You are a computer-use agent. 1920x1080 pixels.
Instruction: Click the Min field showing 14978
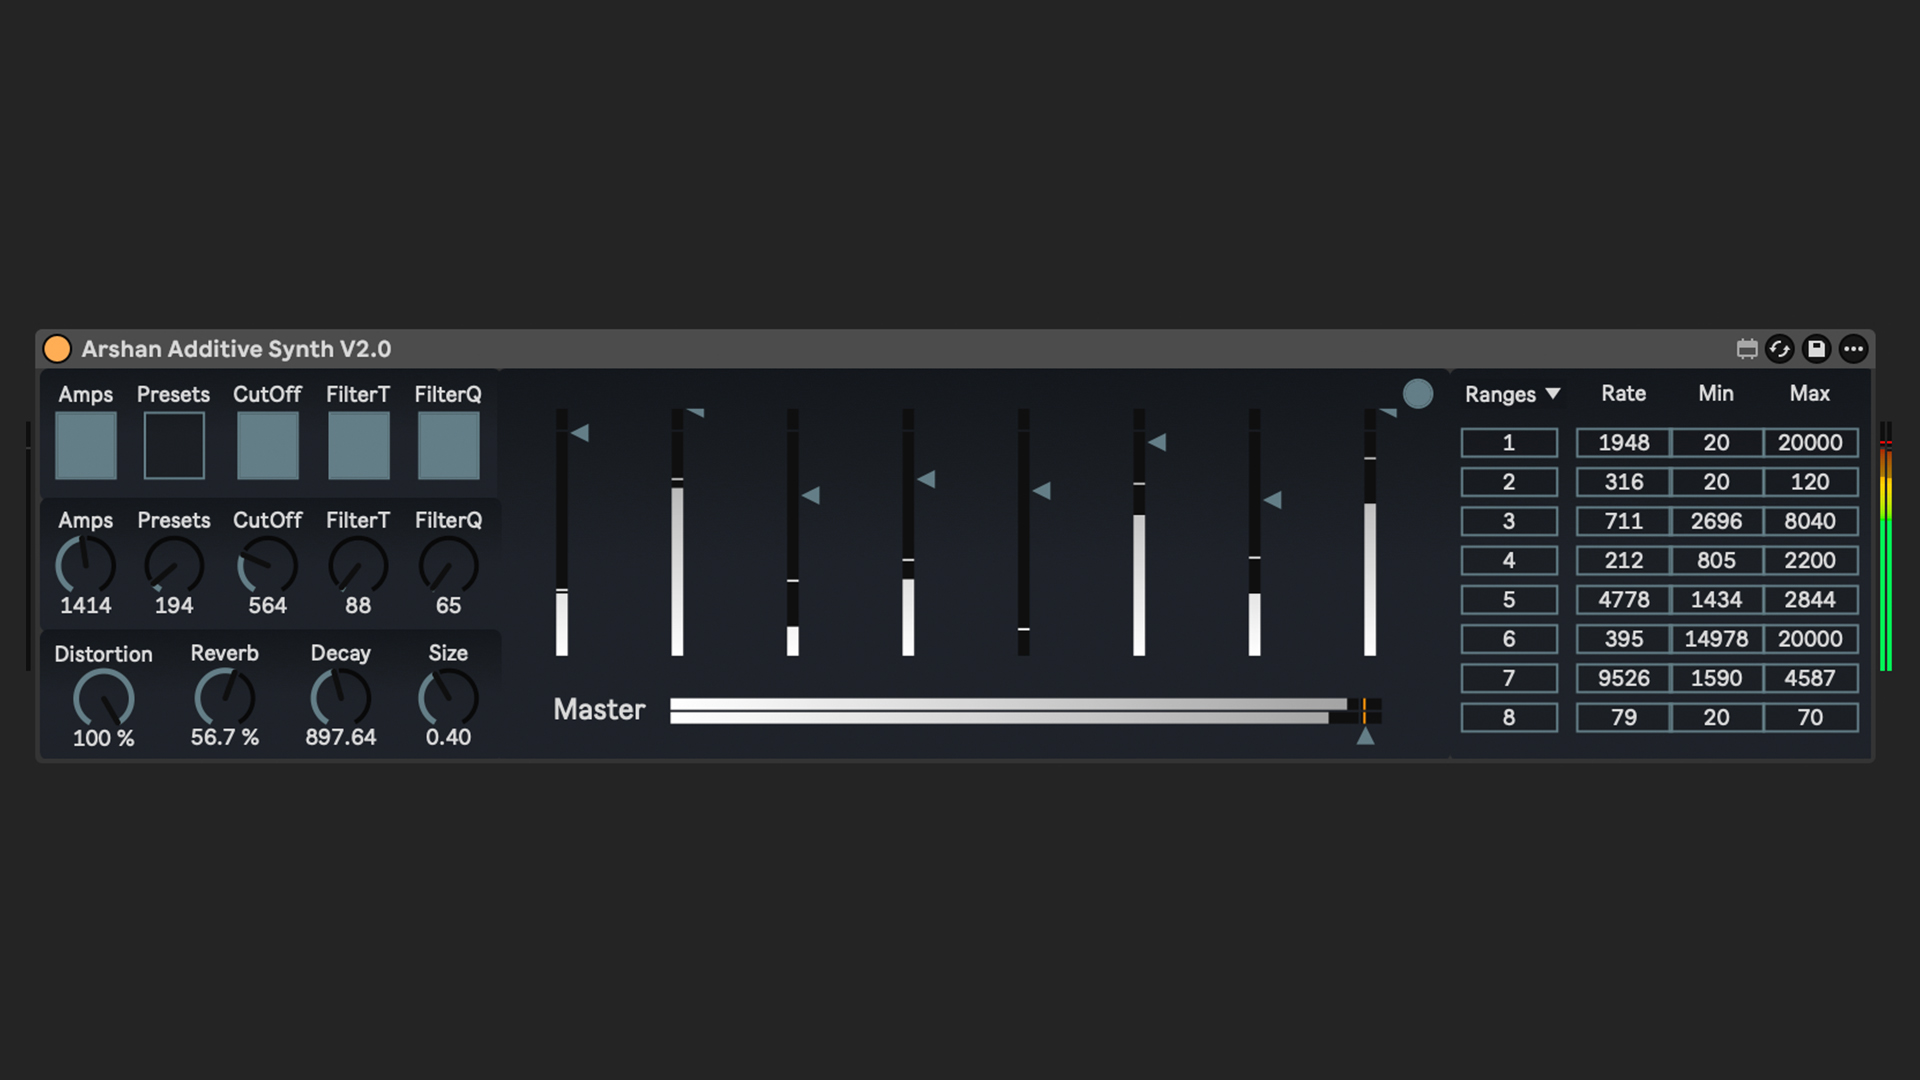1716,639
